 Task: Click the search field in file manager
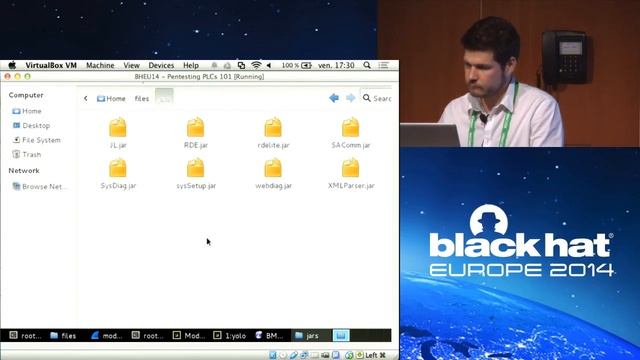pos(376,98)
